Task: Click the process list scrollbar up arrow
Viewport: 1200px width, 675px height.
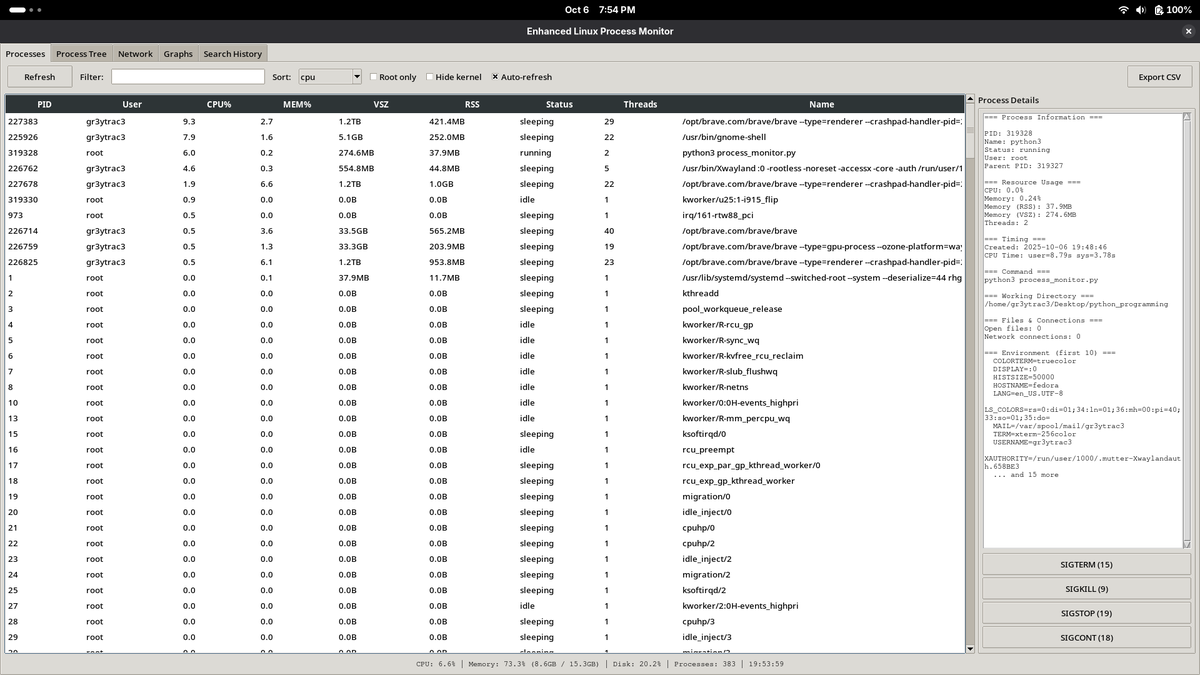Action: [x=969, y=101]
